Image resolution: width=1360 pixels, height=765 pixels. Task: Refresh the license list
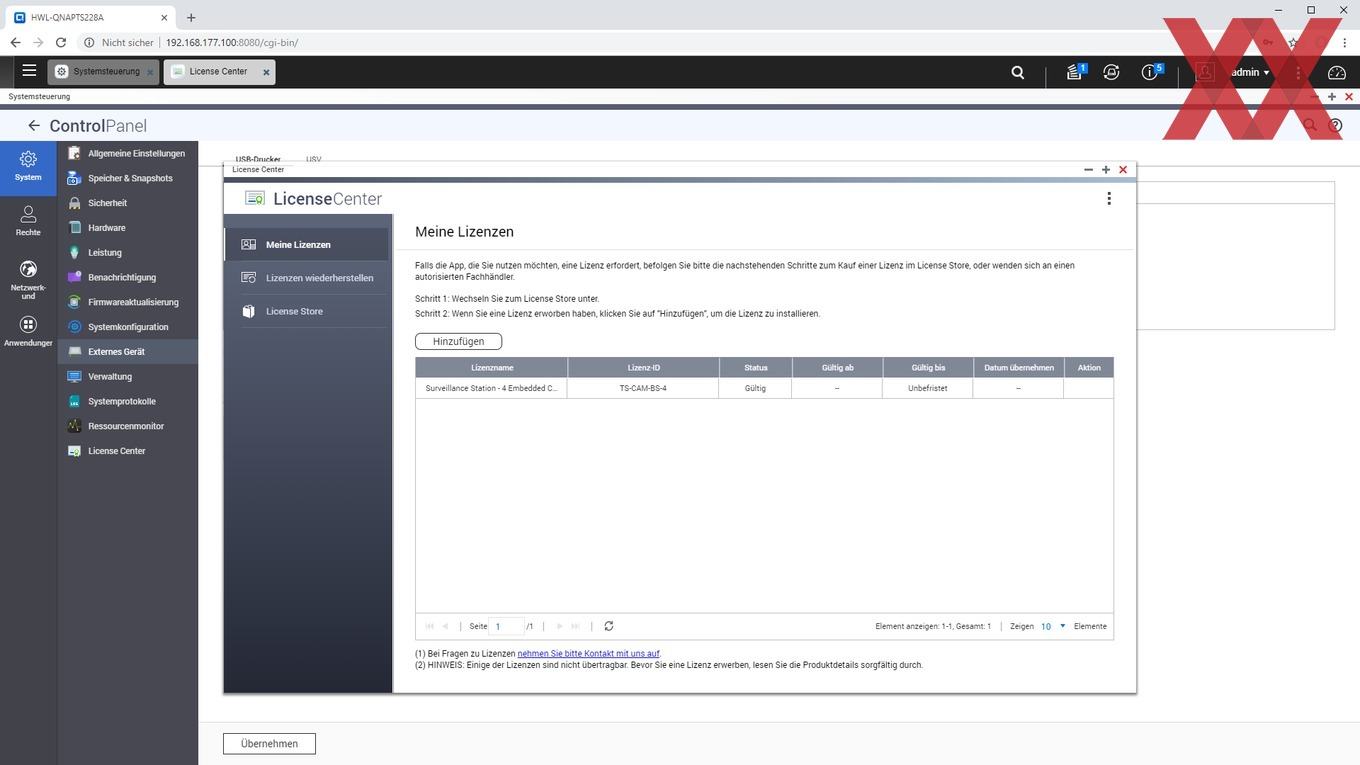click(609, 626)
